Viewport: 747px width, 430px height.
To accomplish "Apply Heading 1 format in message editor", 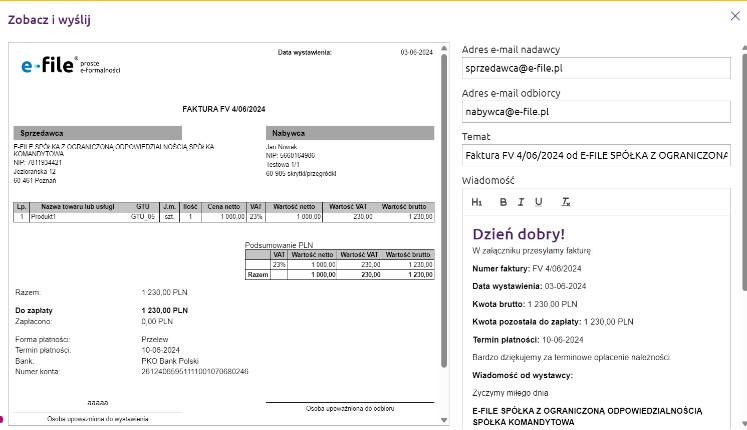I will click(476, 202).
